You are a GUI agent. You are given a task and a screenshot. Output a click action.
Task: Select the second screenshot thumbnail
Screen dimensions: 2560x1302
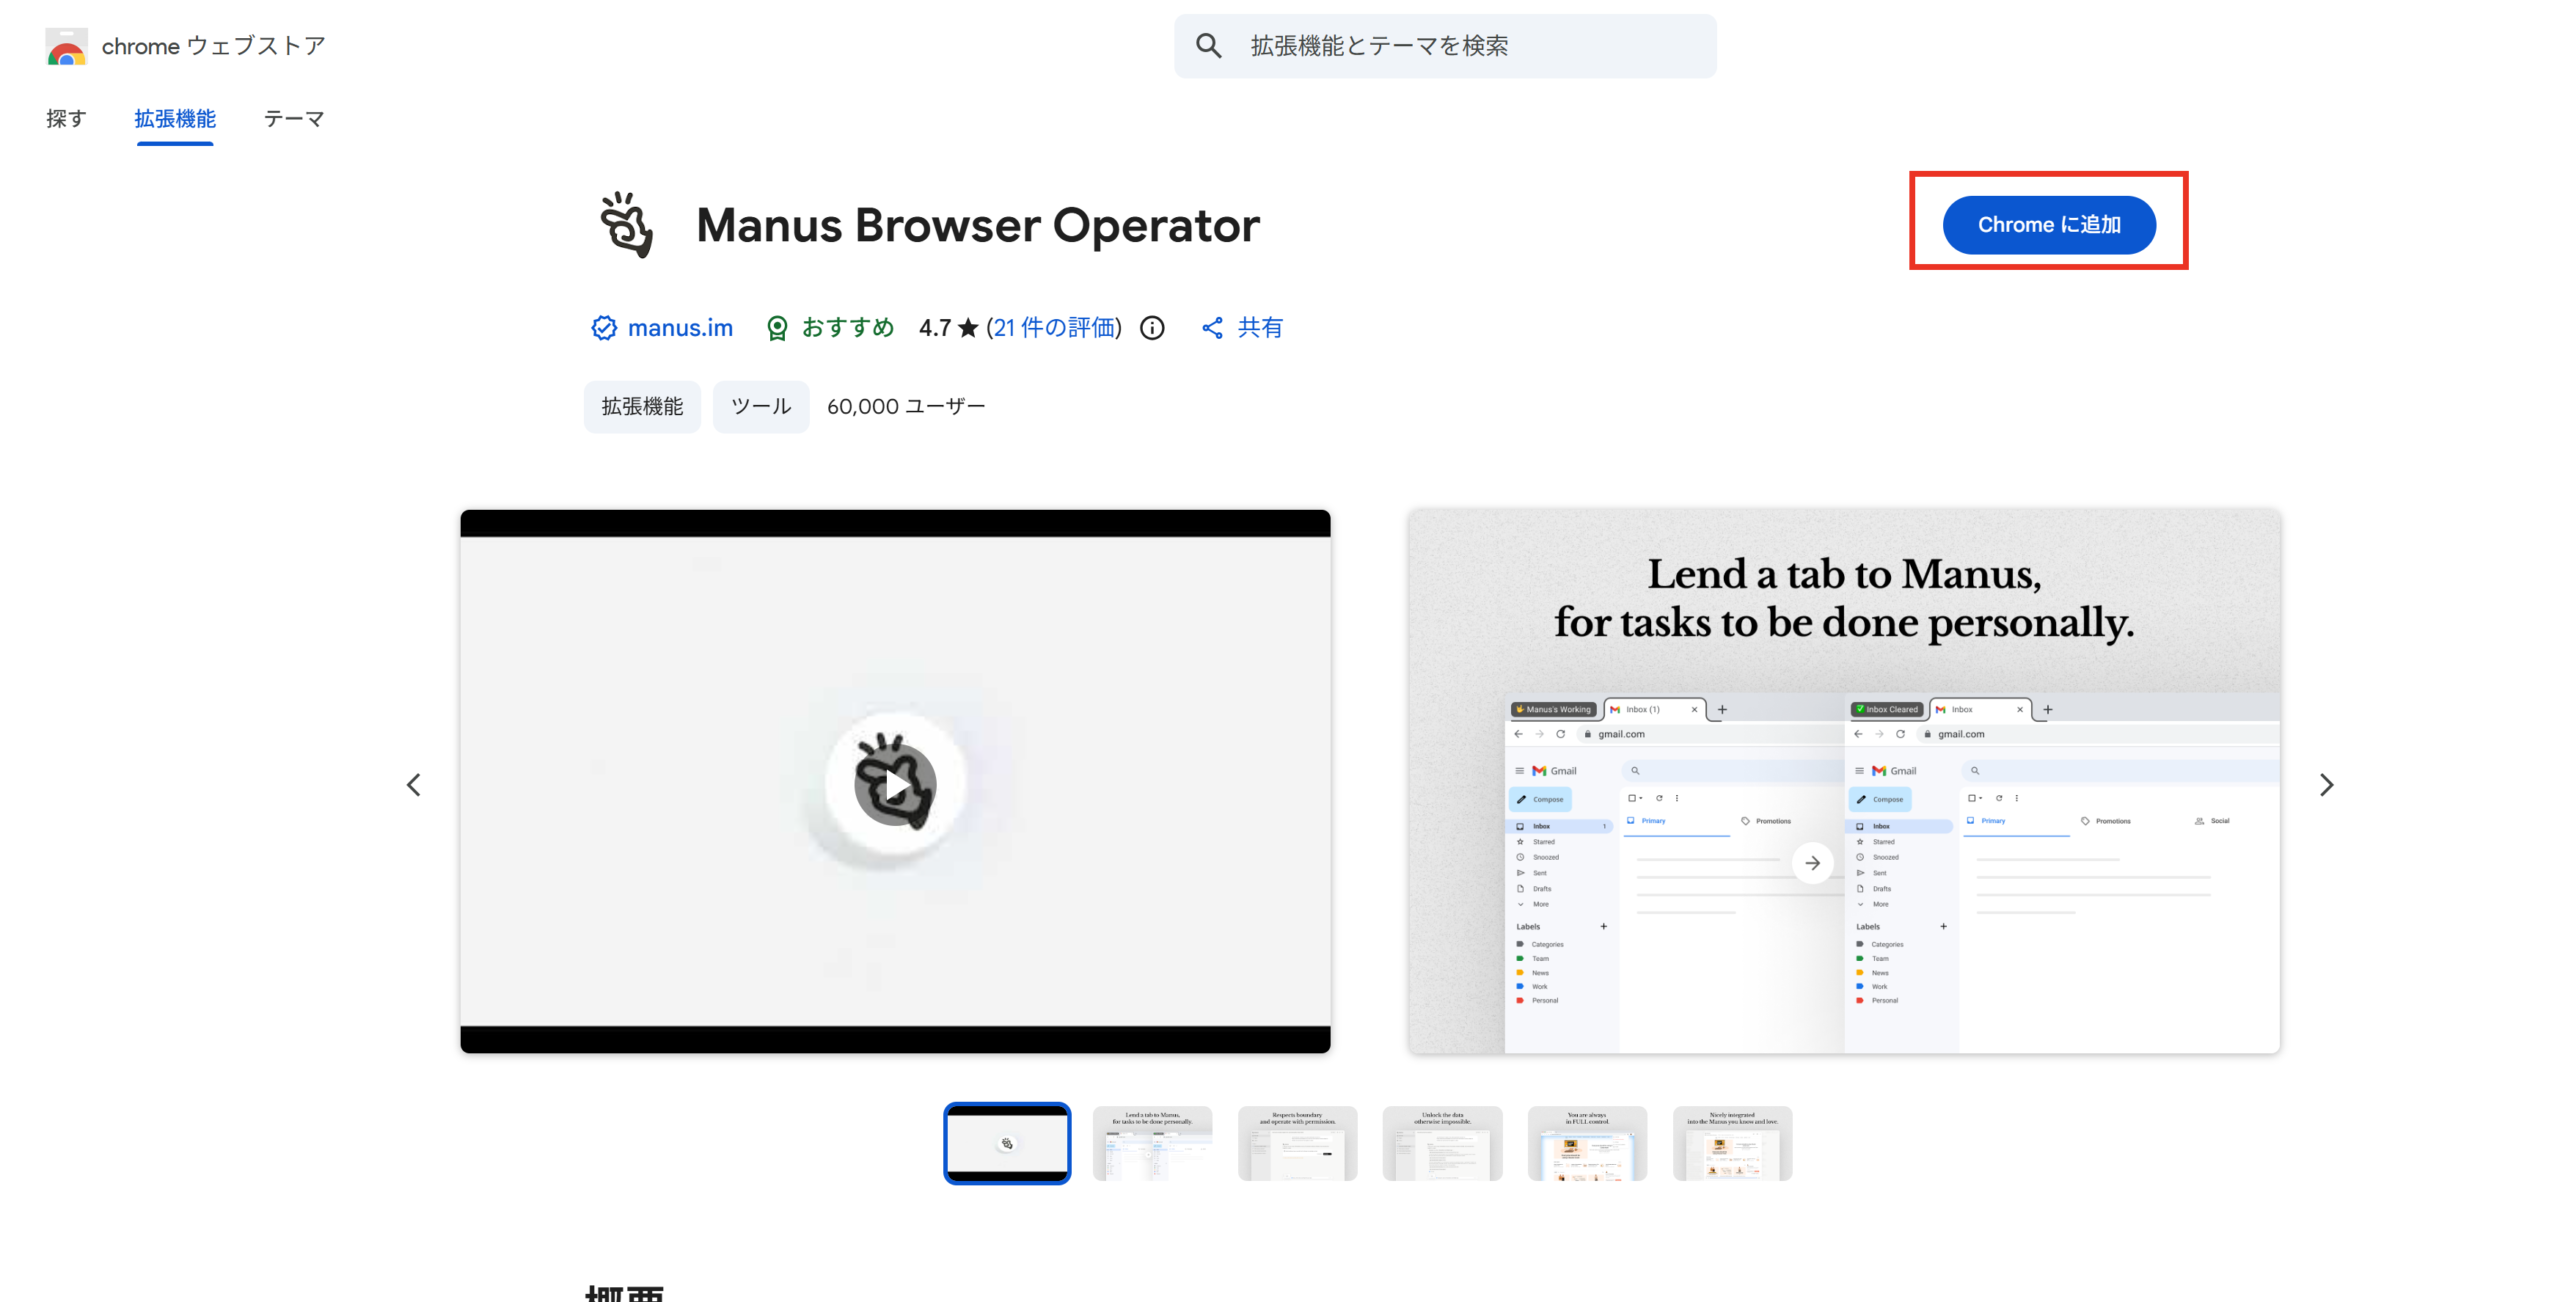pyautogui.click(x=1152, y=1143)
